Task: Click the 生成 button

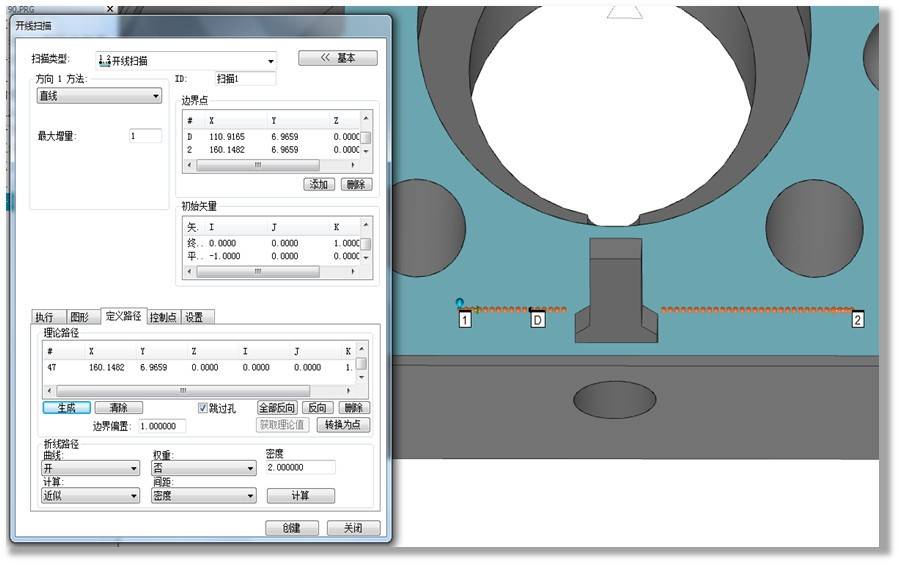Action: tap(66, 408)
